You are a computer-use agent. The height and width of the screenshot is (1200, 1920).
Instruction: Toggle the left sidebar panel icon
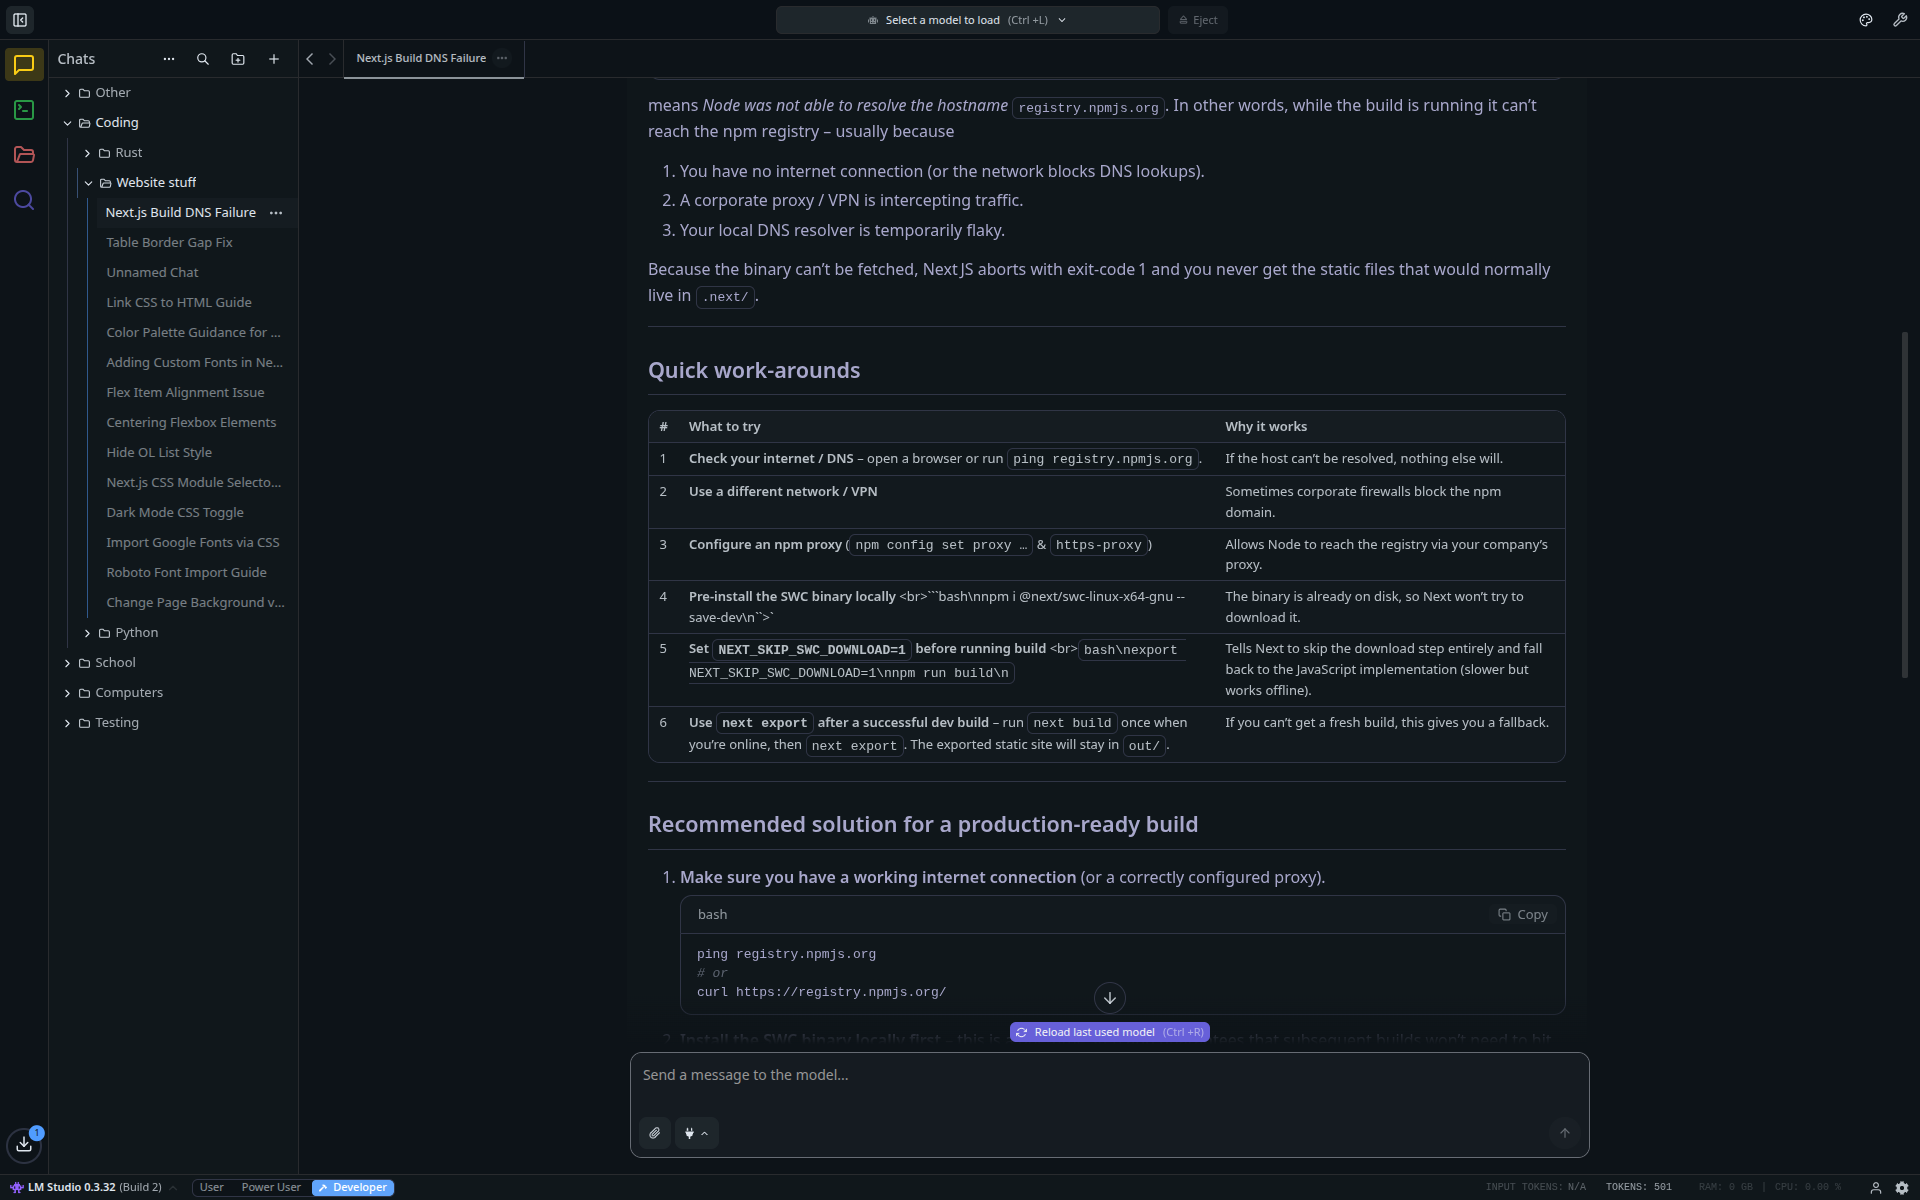click(x=19, y=19)
